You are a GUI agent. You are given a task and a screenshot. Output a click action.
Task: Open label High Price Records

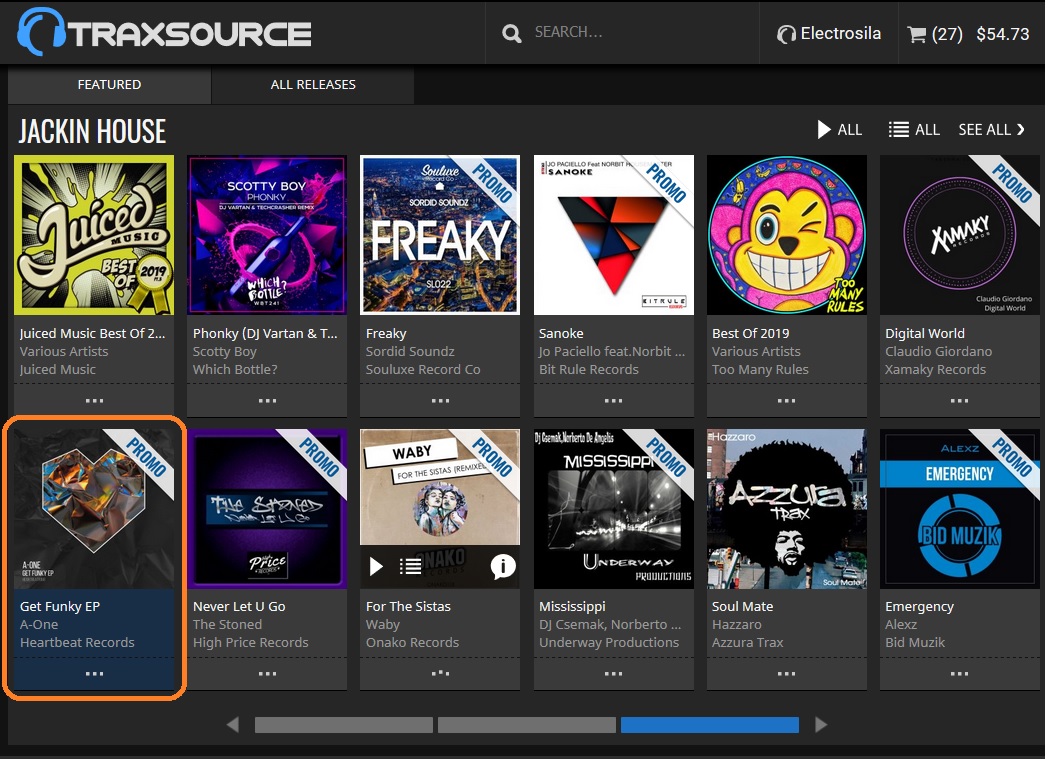(x=251, y=642)
